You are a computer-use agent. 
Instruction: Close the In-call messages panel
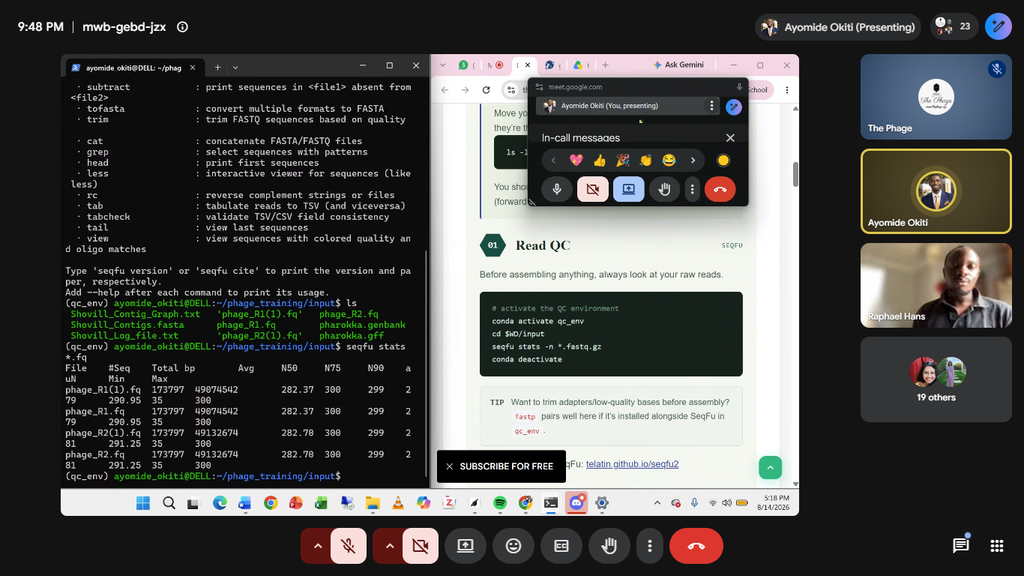[x=730, y=138]
